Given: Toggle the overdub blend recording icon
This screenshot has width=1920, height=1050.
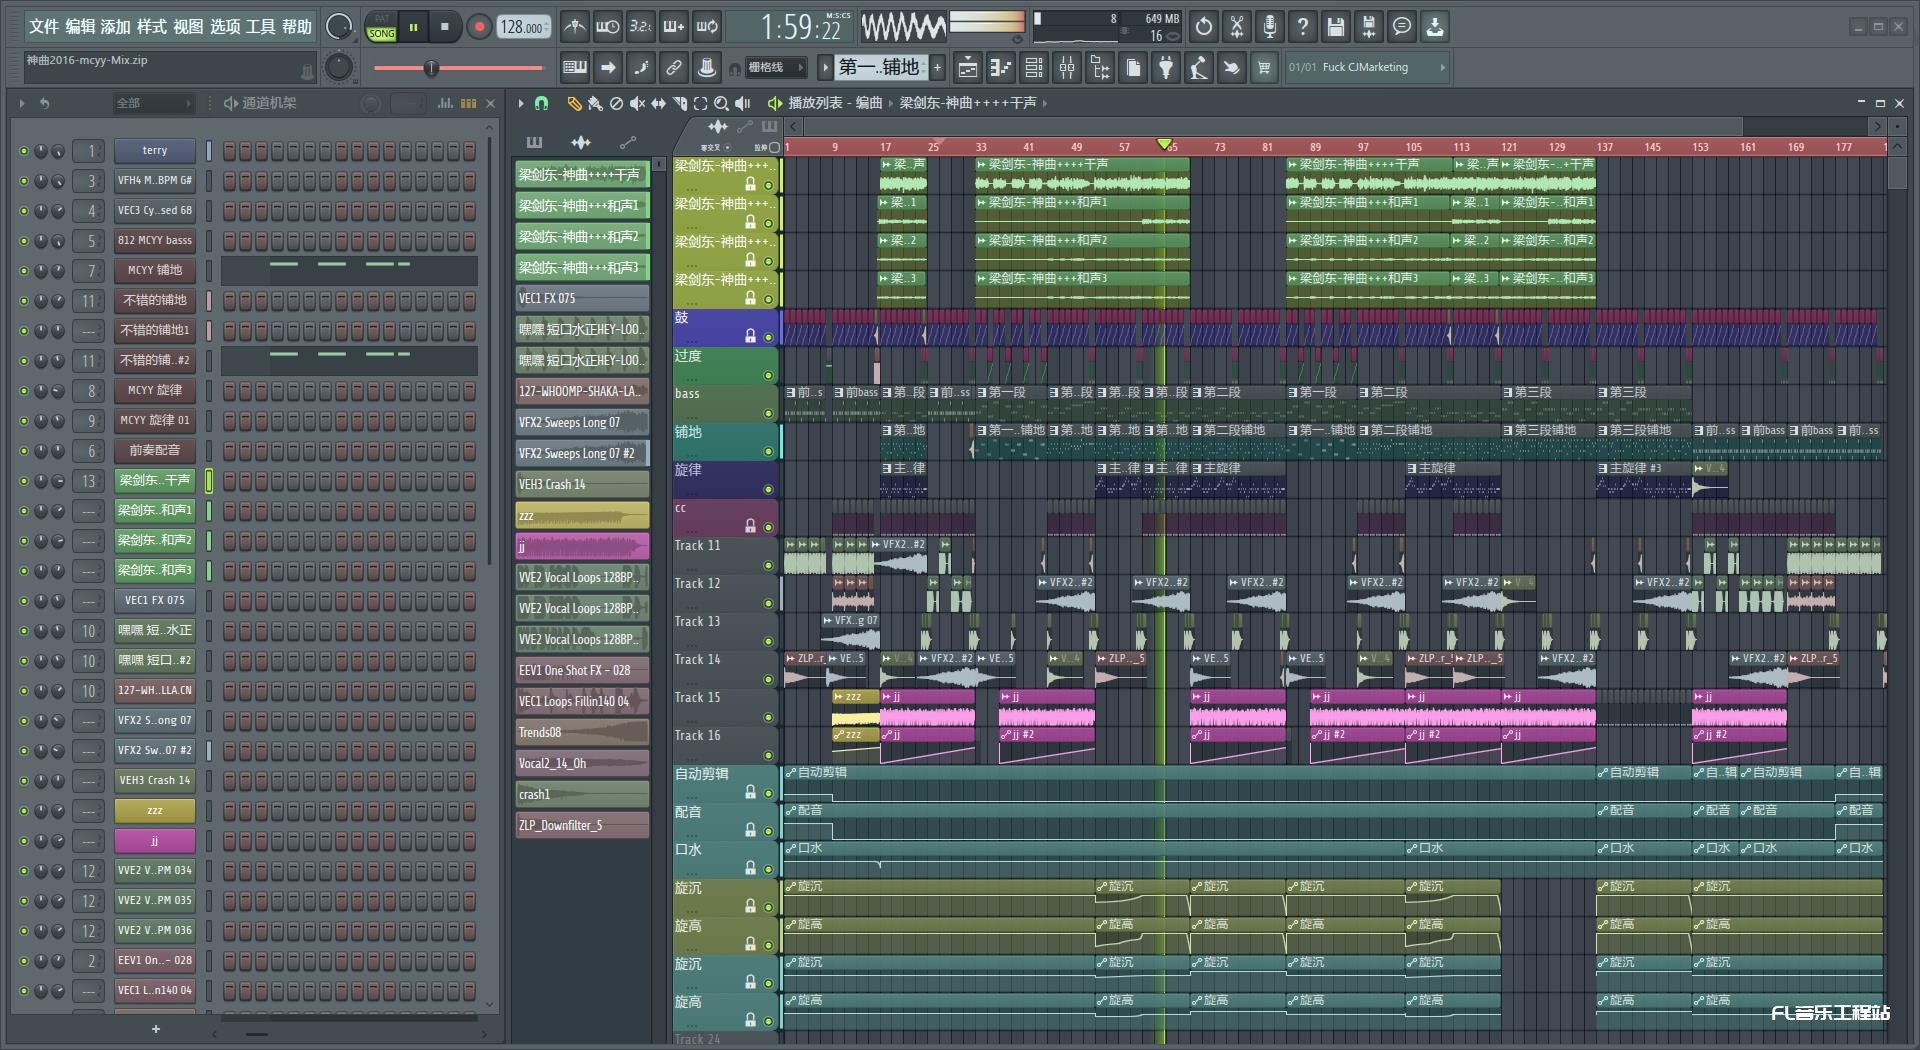Looking at the screenshot, I should (674, 27).
